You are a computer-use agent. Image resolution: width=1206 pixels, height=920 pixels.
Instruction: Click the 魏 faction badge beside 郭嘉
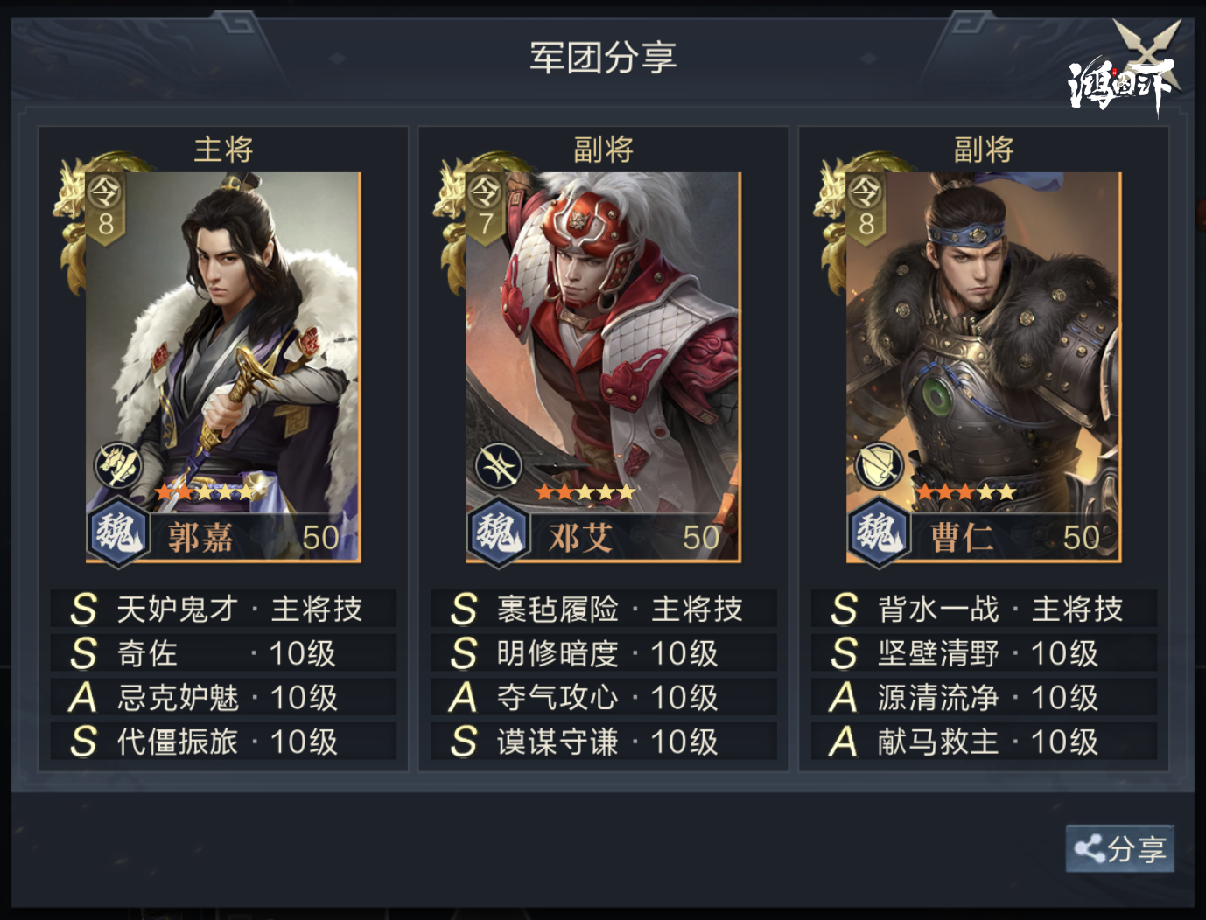[119, 536]
